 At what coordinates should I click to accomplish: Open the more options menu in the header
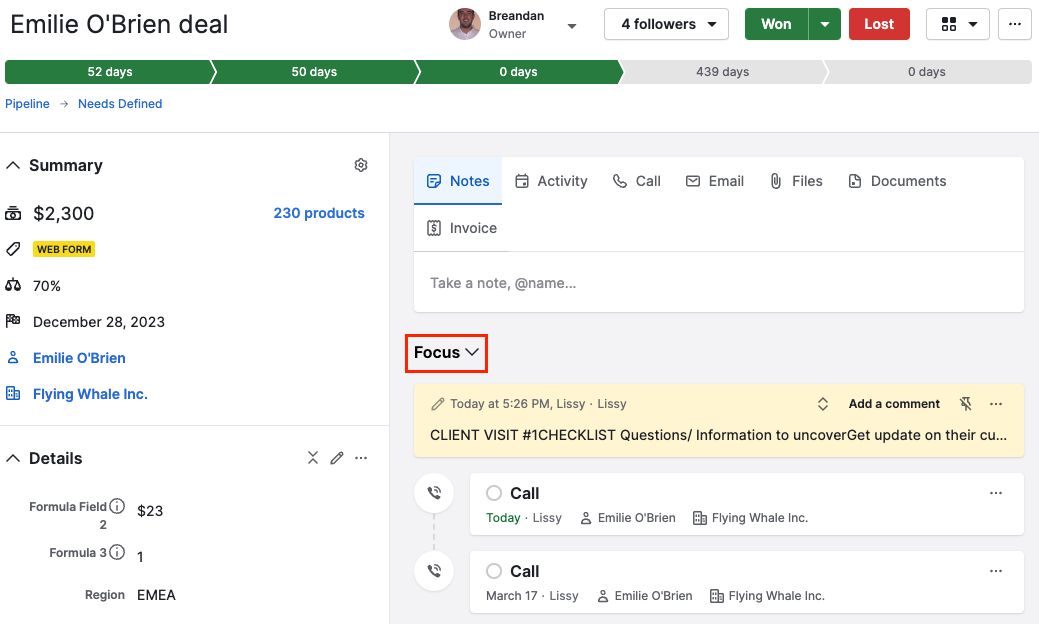[1015, 23]
